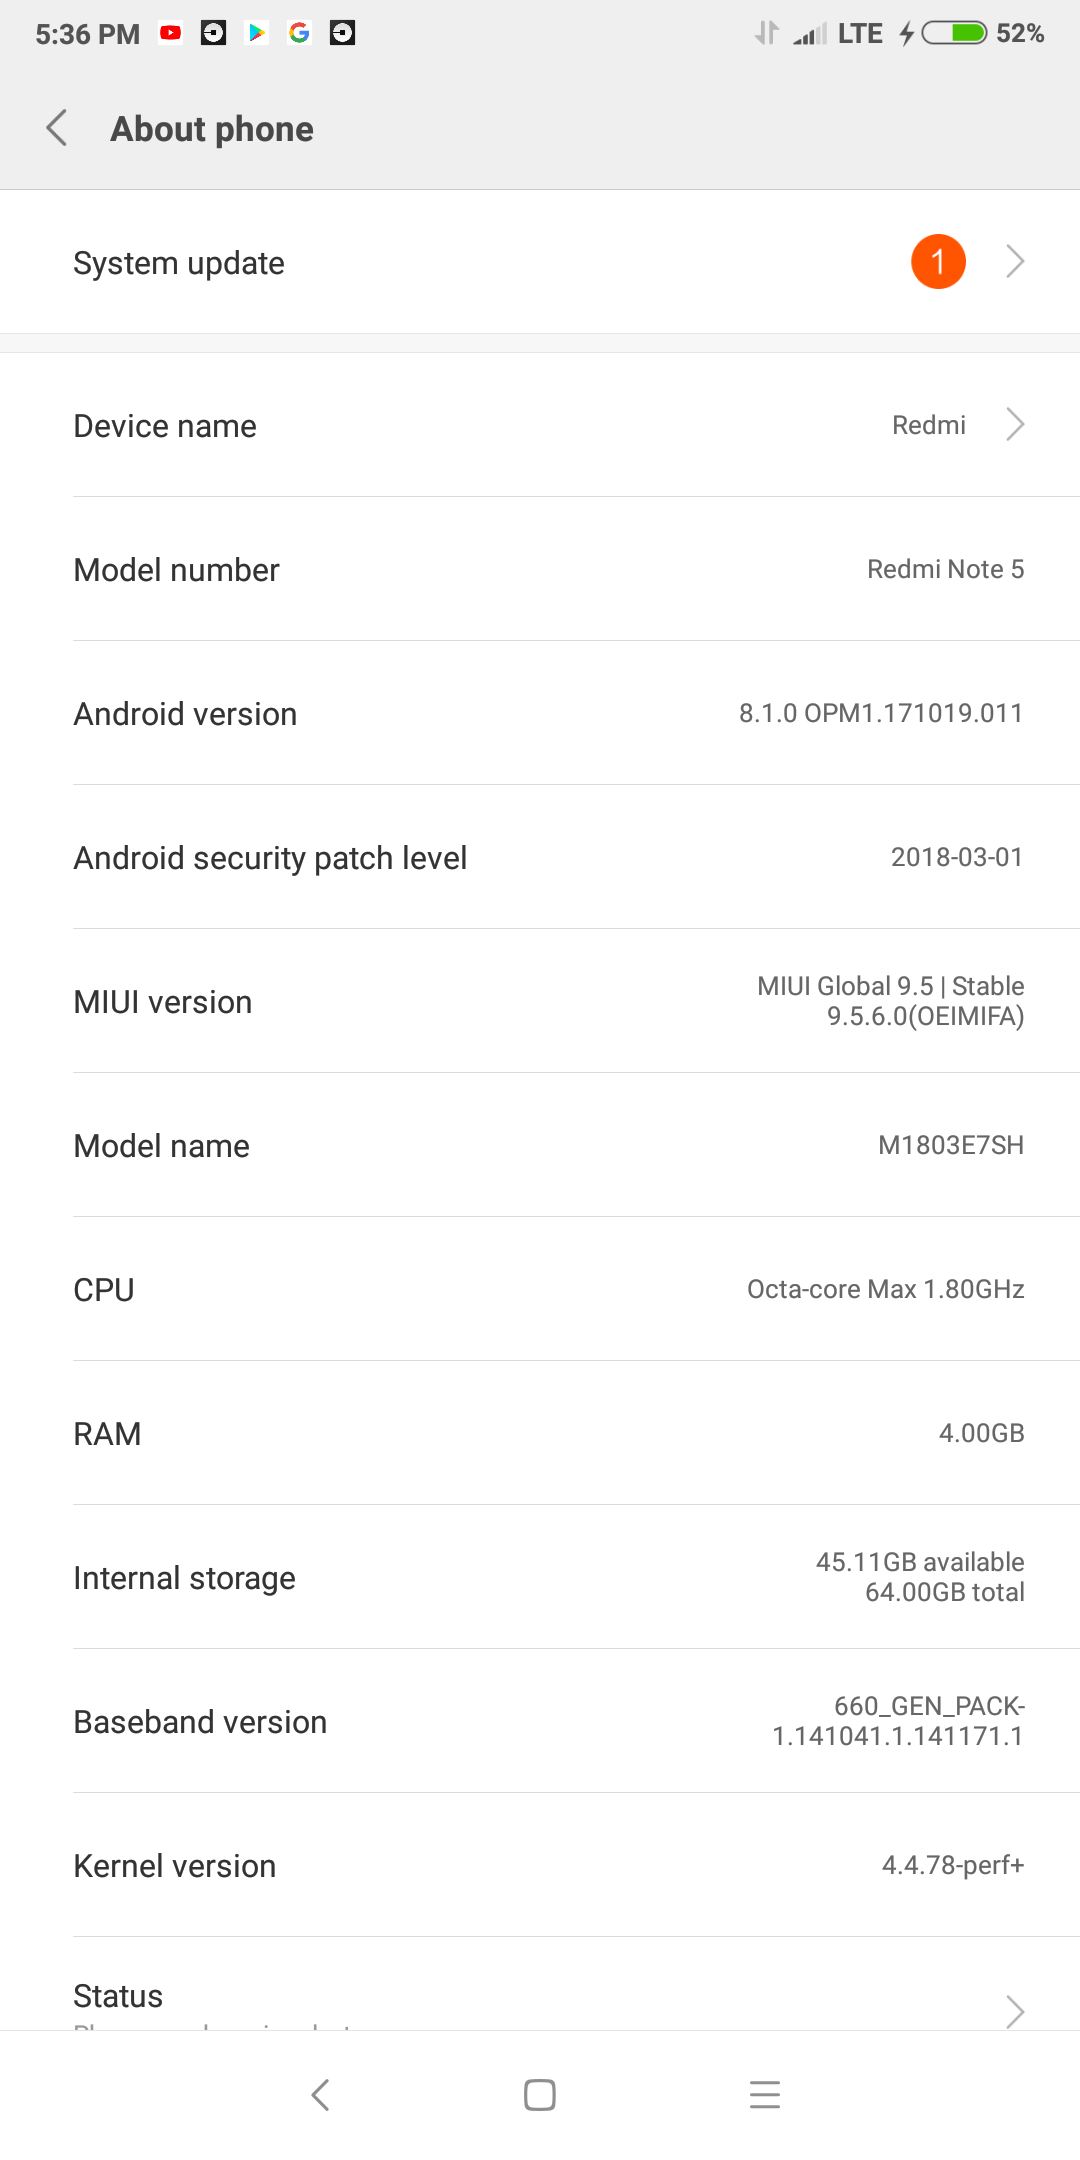Tap the Google notification icon in status bar

[299, 33]
